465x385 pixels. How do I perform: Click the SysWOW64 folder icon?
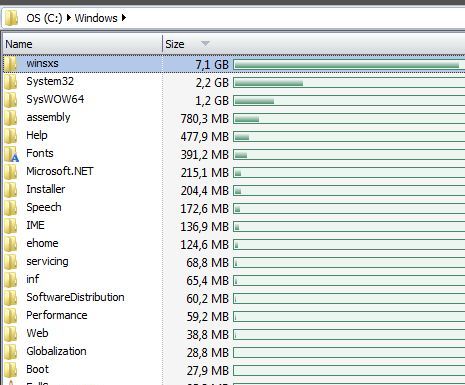tap(11, 99)
